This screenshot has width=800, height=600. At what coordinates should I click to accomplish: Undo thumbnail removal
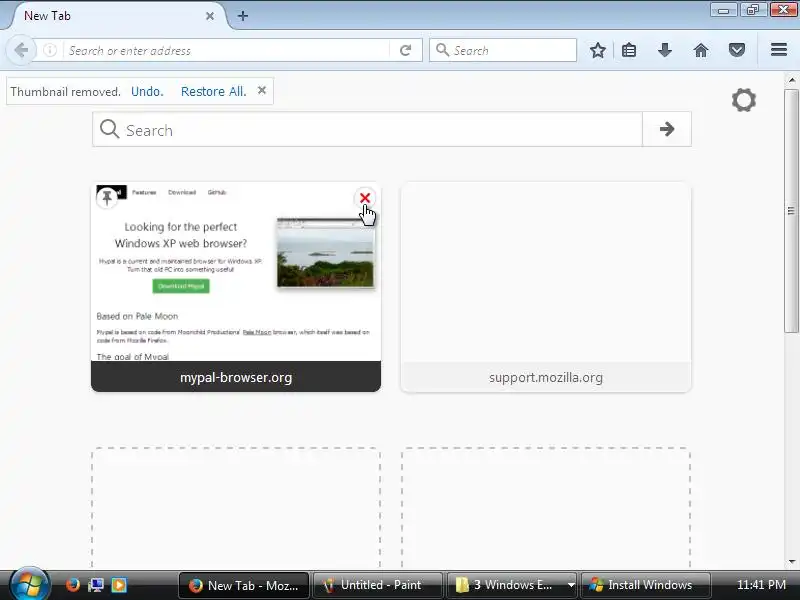tap(147, 91)
